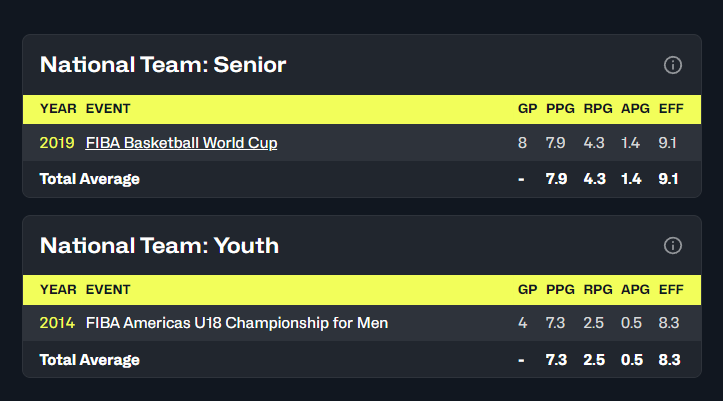Click info icon in National Team: Youth

[673, 246]
